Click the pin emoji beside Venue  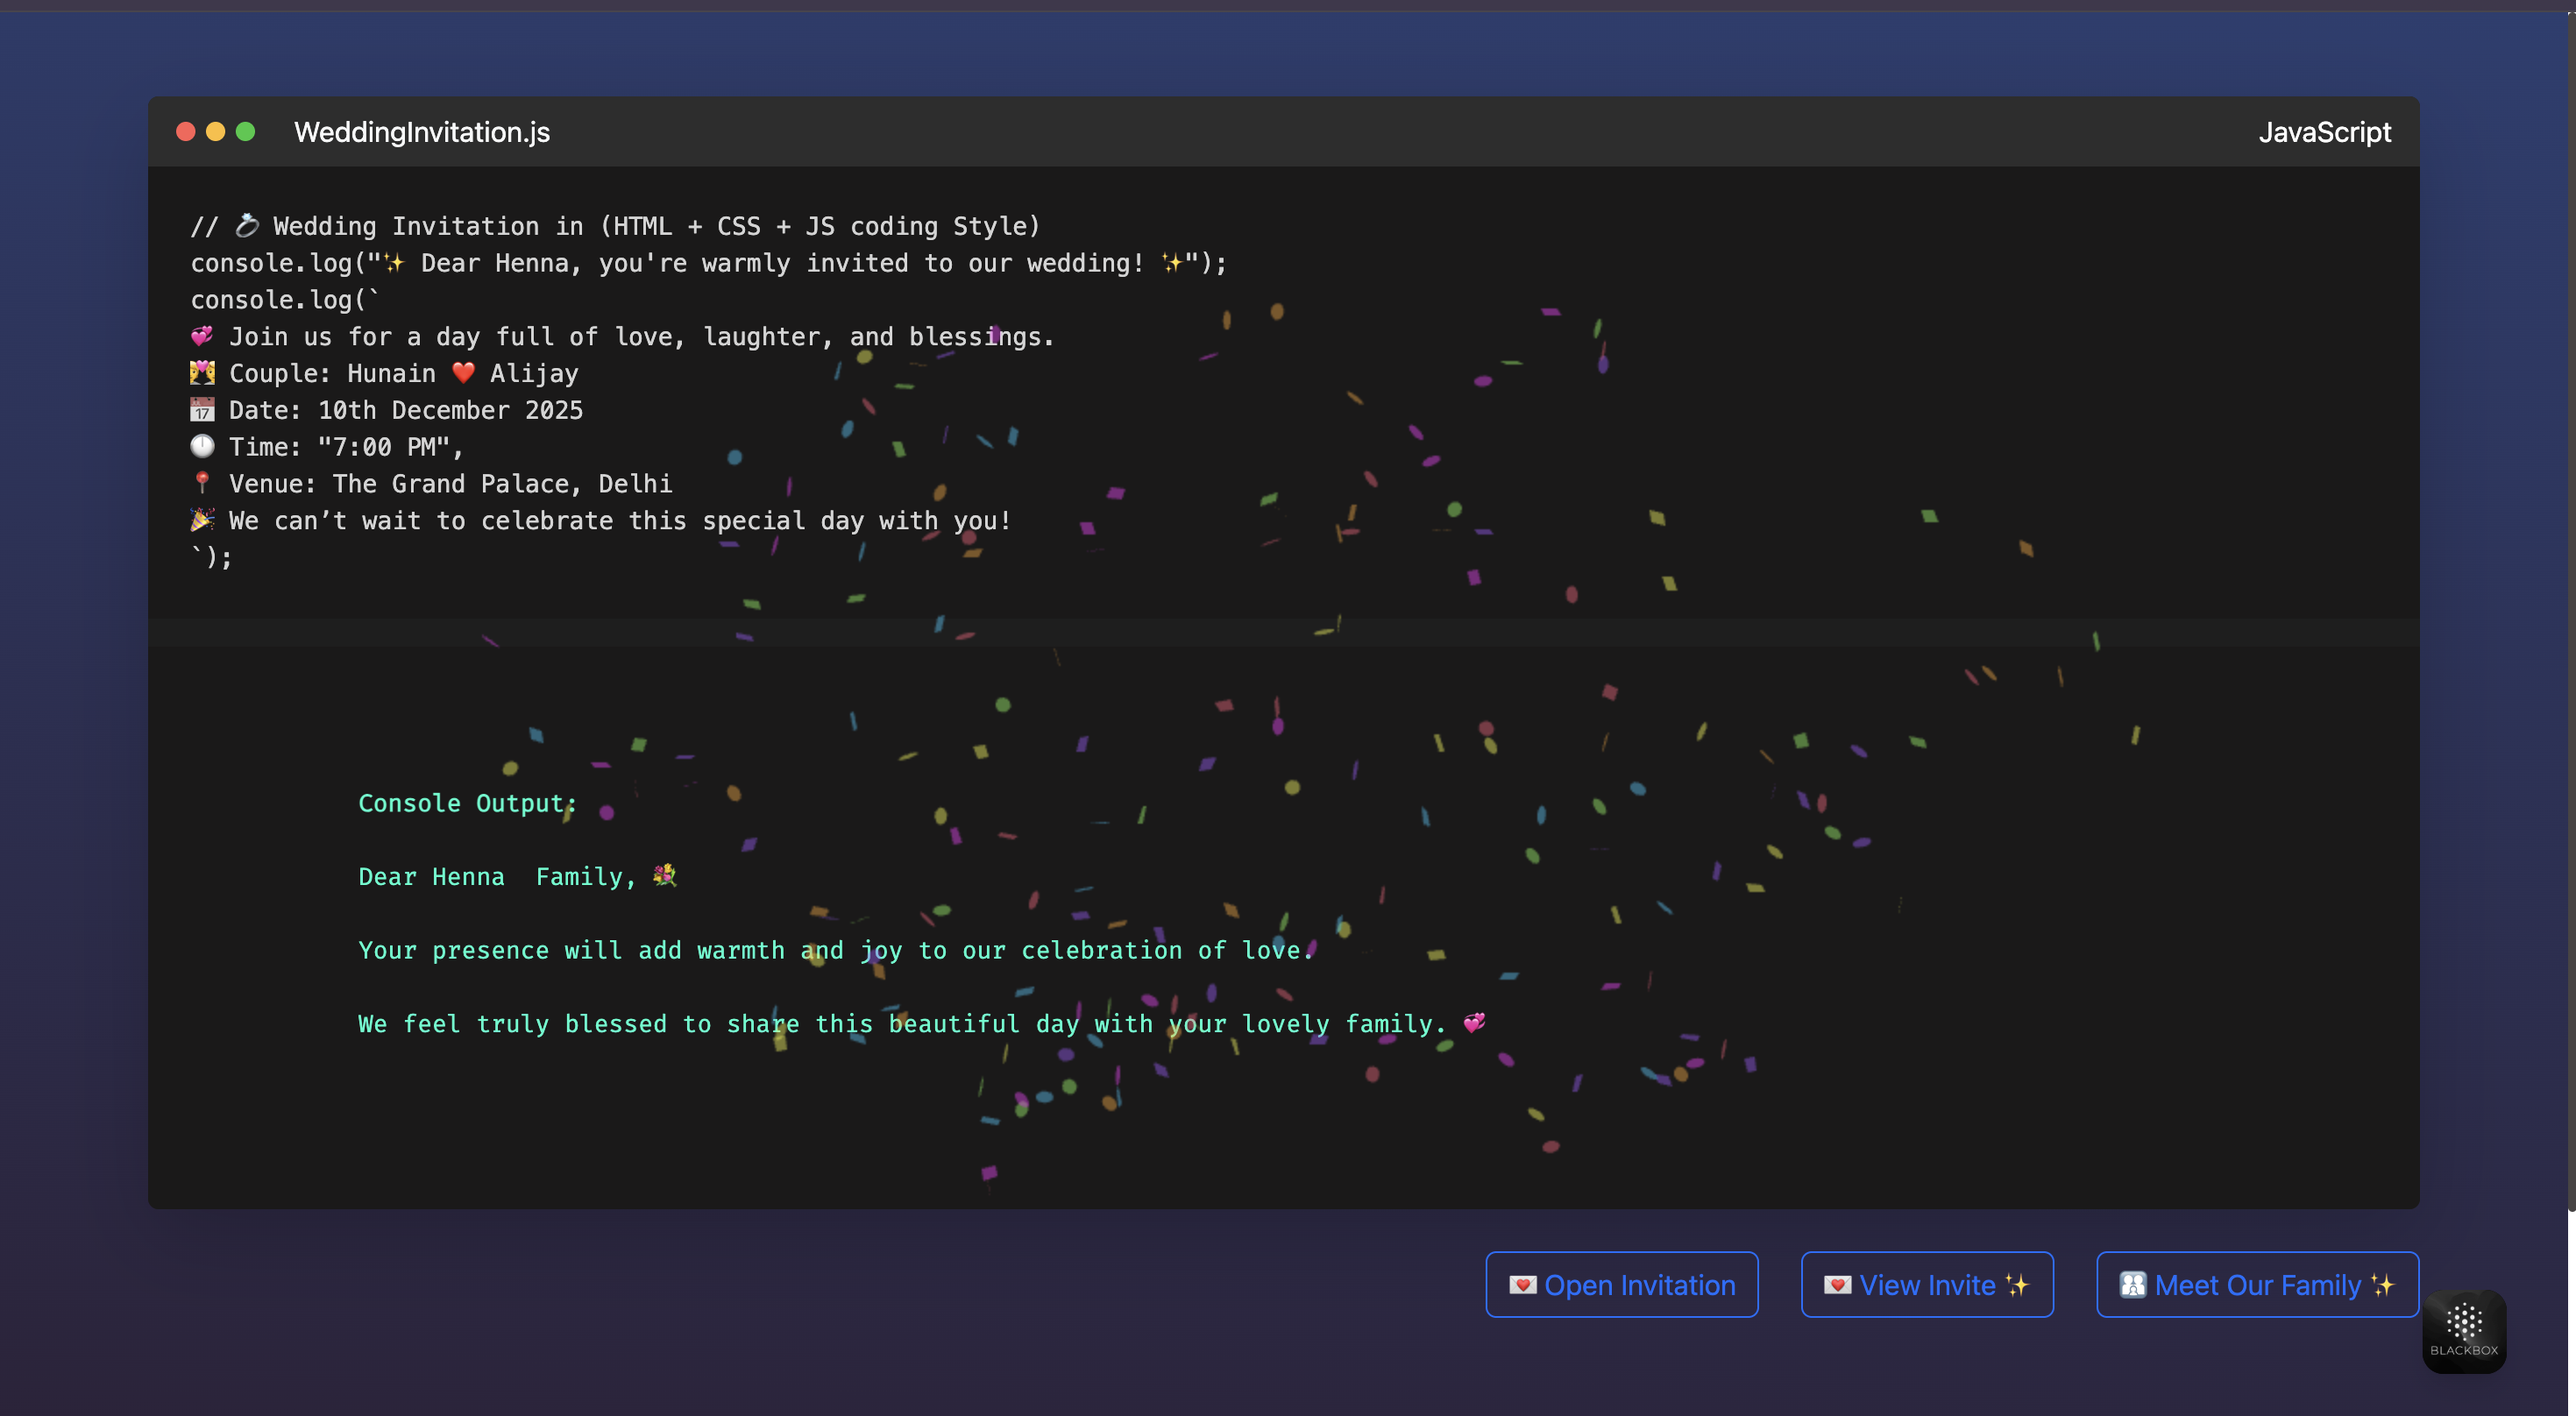pos(202,483)
